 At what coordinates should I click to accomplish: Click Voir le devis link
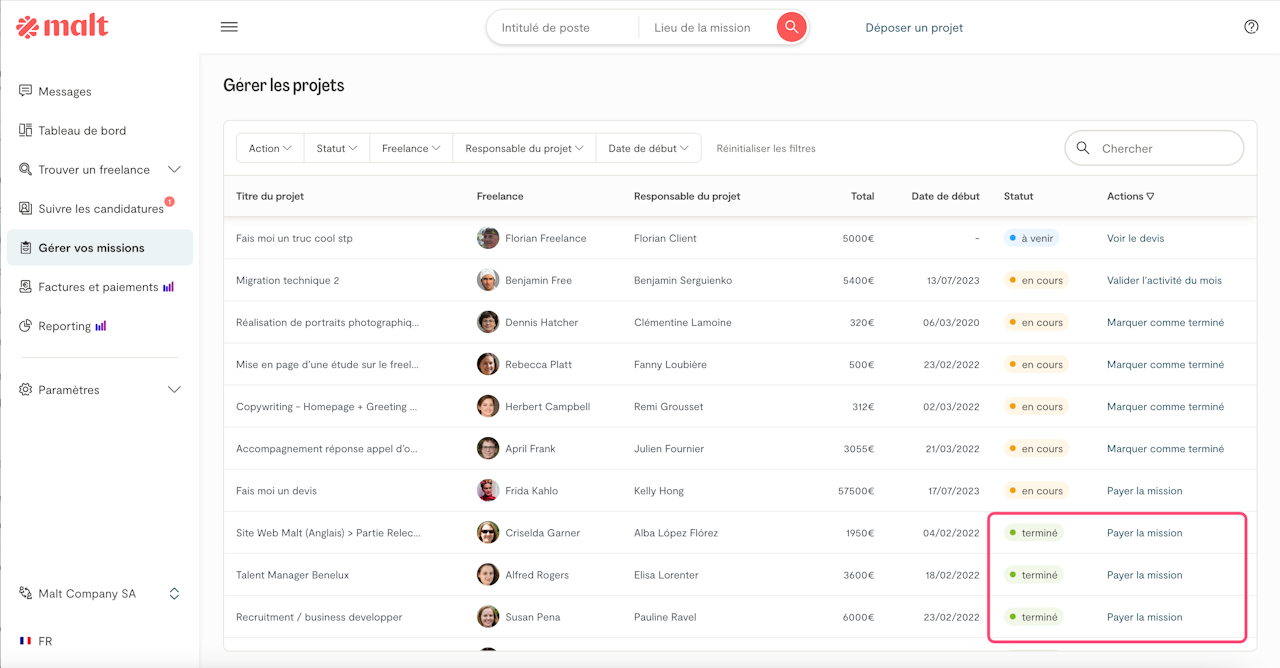pos(1135,238)
